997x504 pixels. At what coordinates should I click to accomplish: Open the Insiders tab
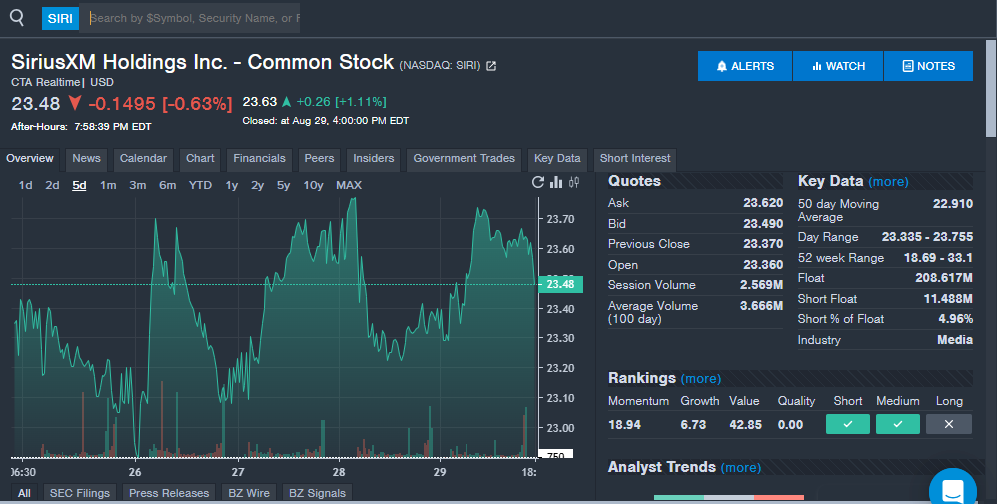click(x=374, y=159)
